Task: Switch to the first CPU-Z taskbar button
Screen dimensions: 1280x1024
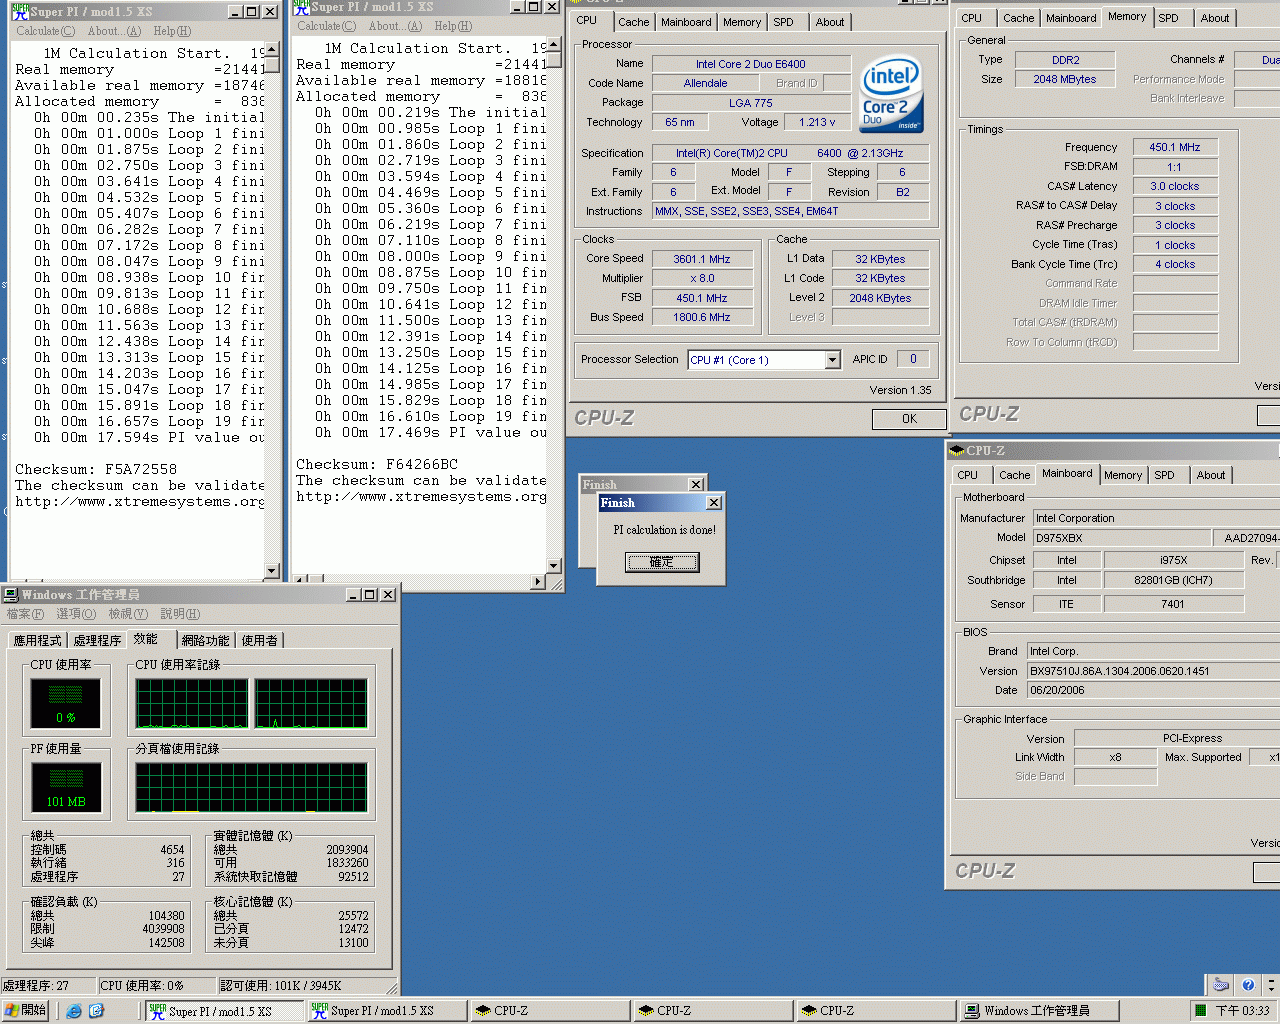Action: tap(550, 1011)
